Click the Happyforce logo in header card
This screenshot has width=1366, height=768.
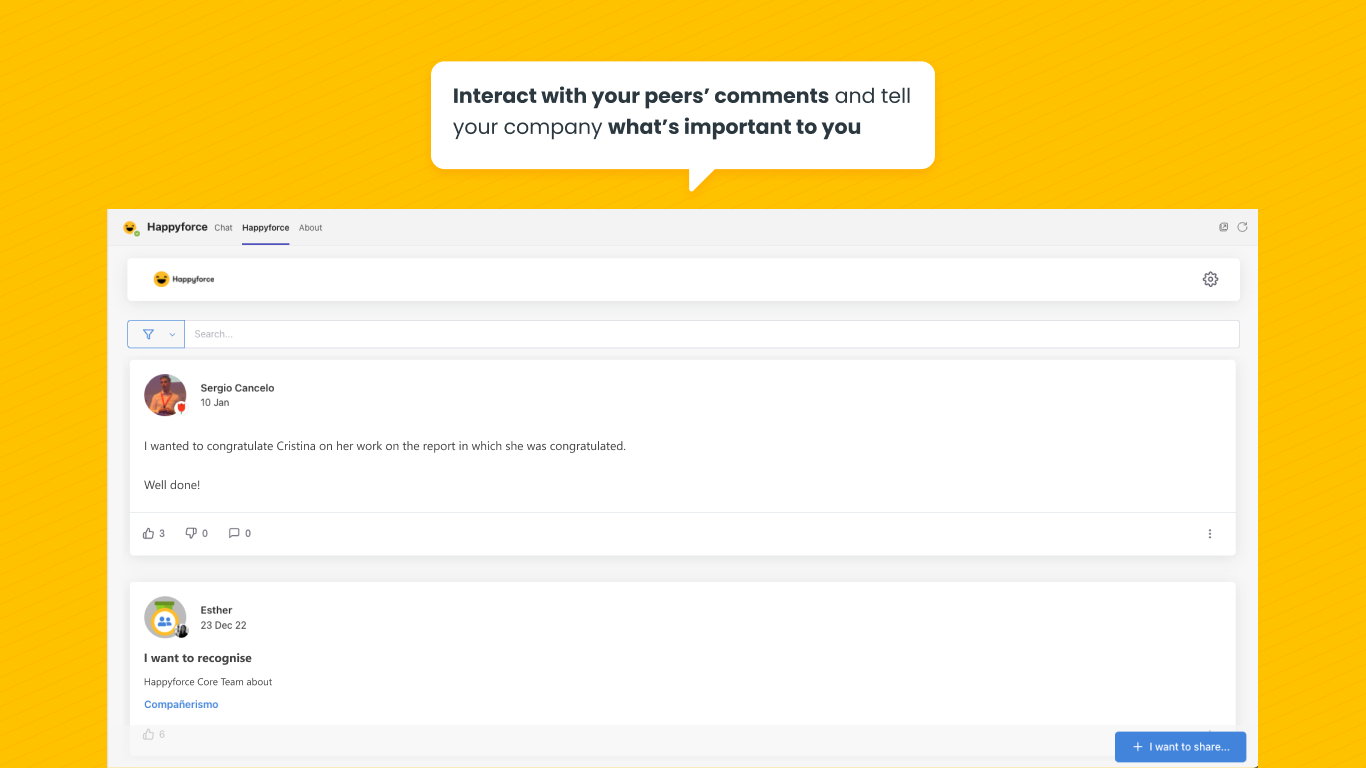(184, 279)
